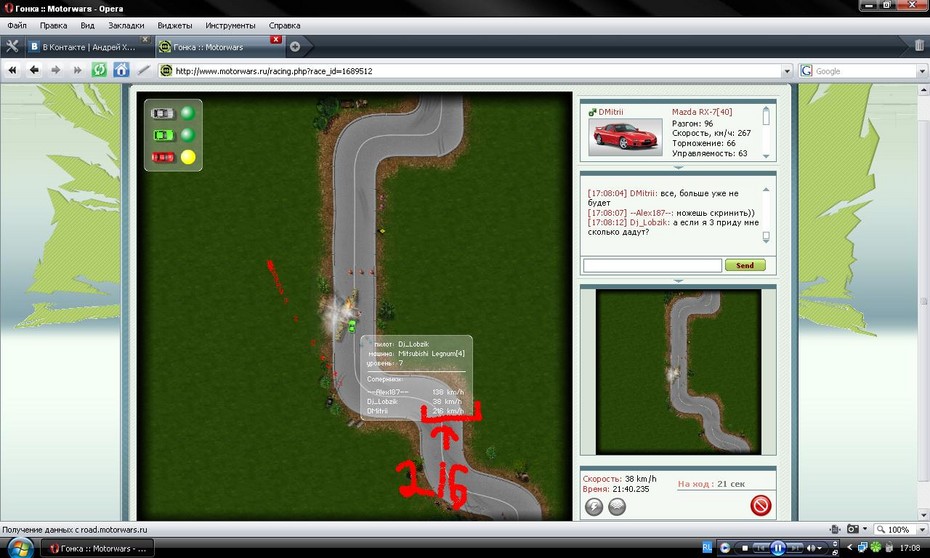Switch to the В Контакте tab
The image size is (930, 558).
(89, 47)
